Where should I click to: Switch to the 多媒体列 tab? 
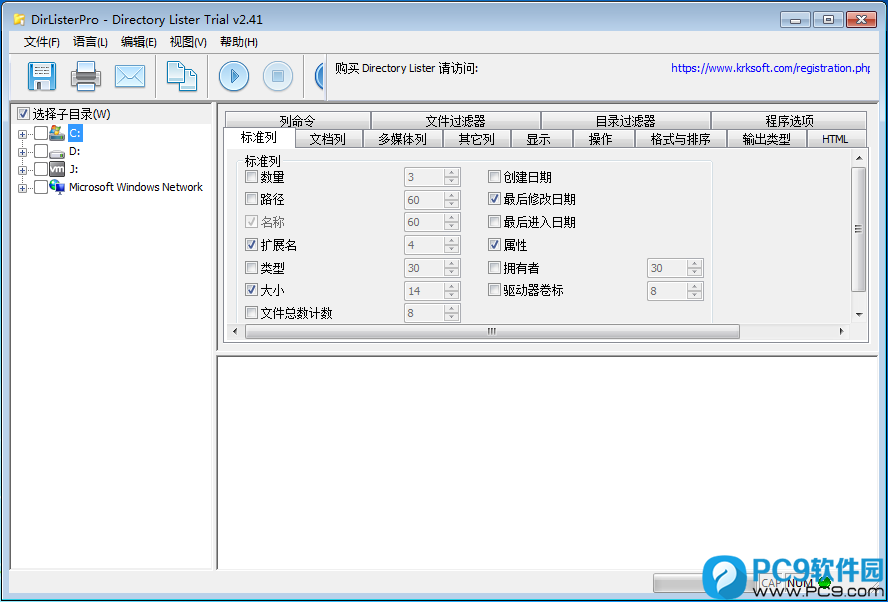(403, 139)
